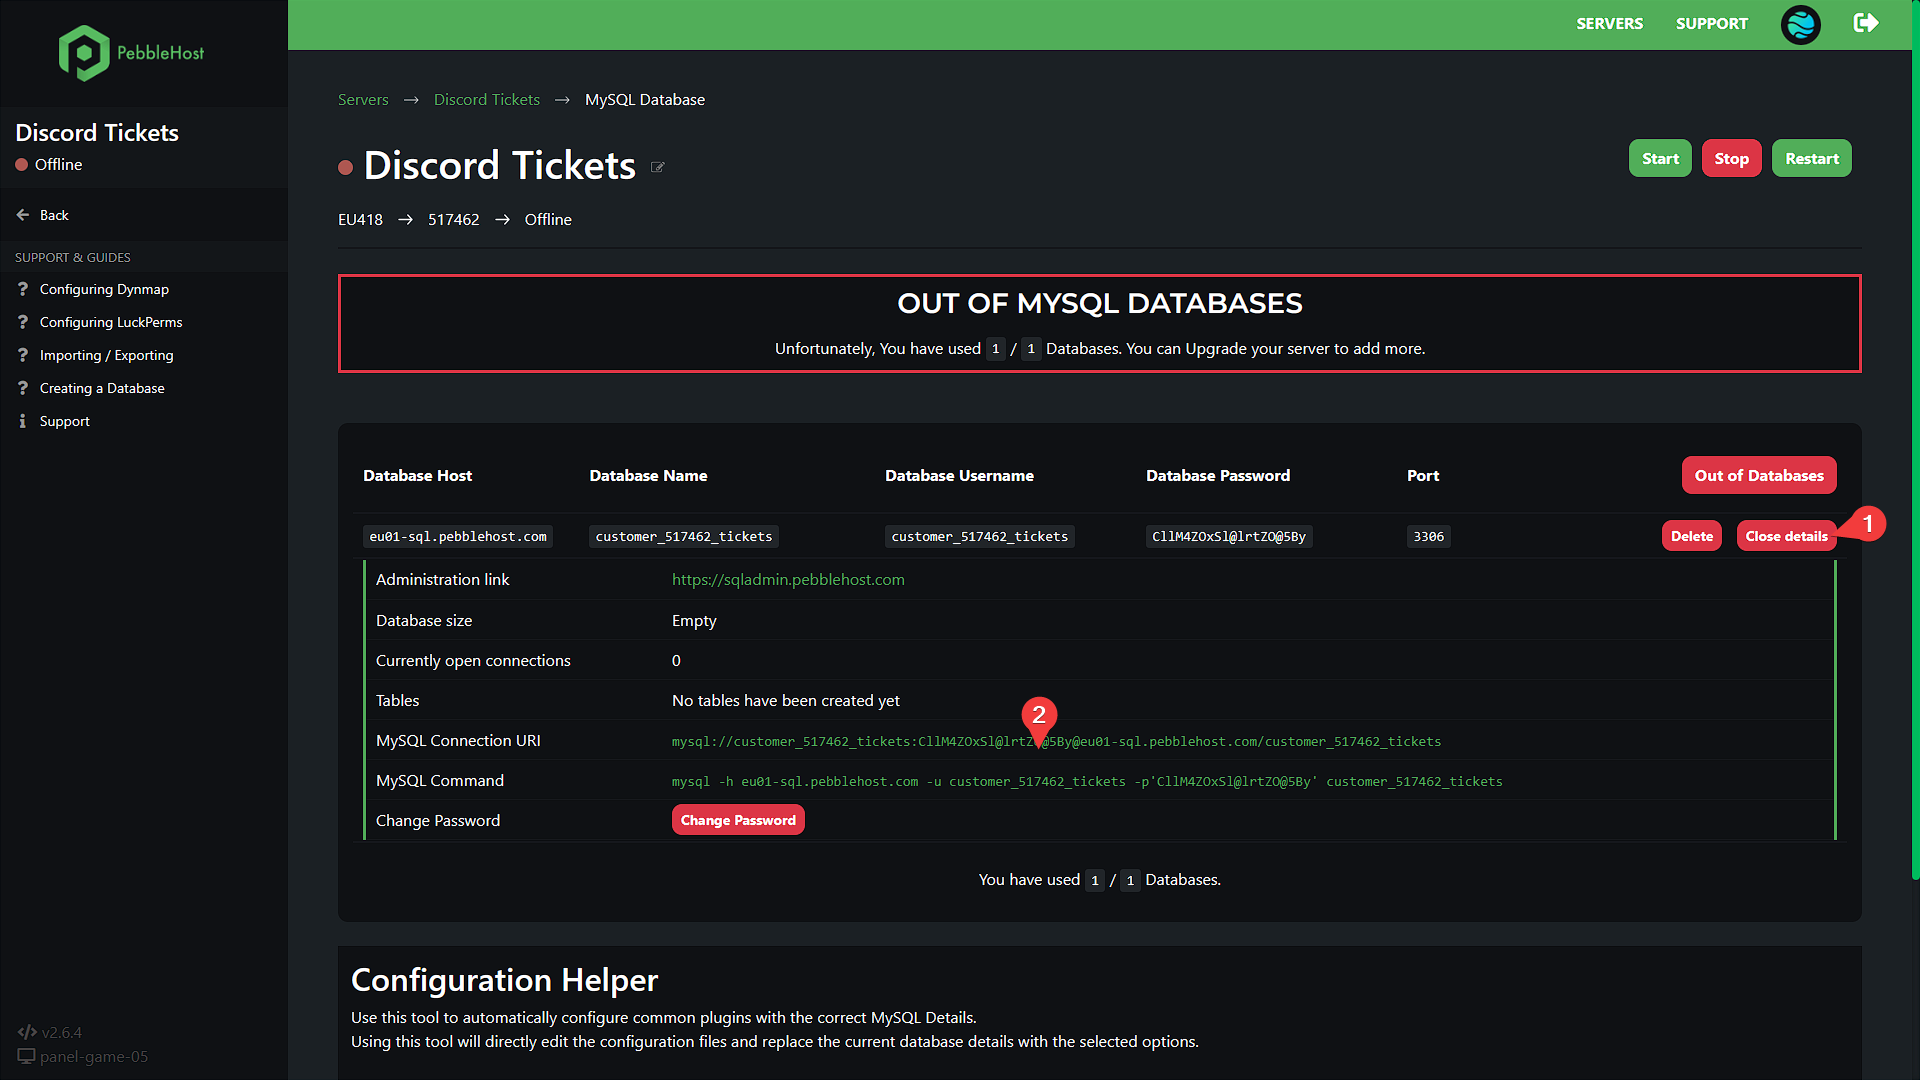Click the question mark icon for Configuring Dynmap
Image resolution: width=1920 pixels, height=1080 pixels.
(x=23, y=289)
